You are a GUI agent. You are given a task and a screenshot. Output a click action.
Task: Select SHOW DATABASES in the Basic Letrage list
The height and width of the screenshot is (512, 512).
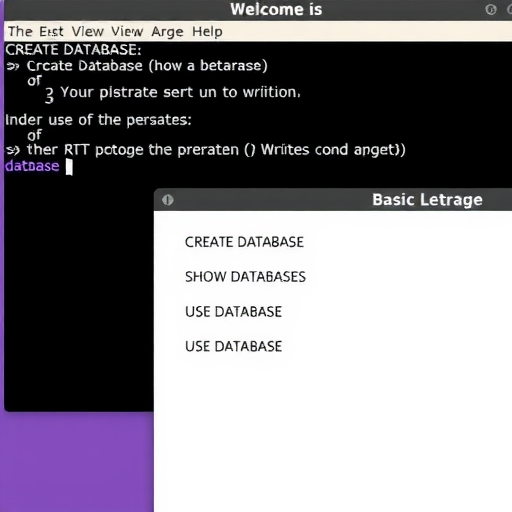[x=245, y=277]
